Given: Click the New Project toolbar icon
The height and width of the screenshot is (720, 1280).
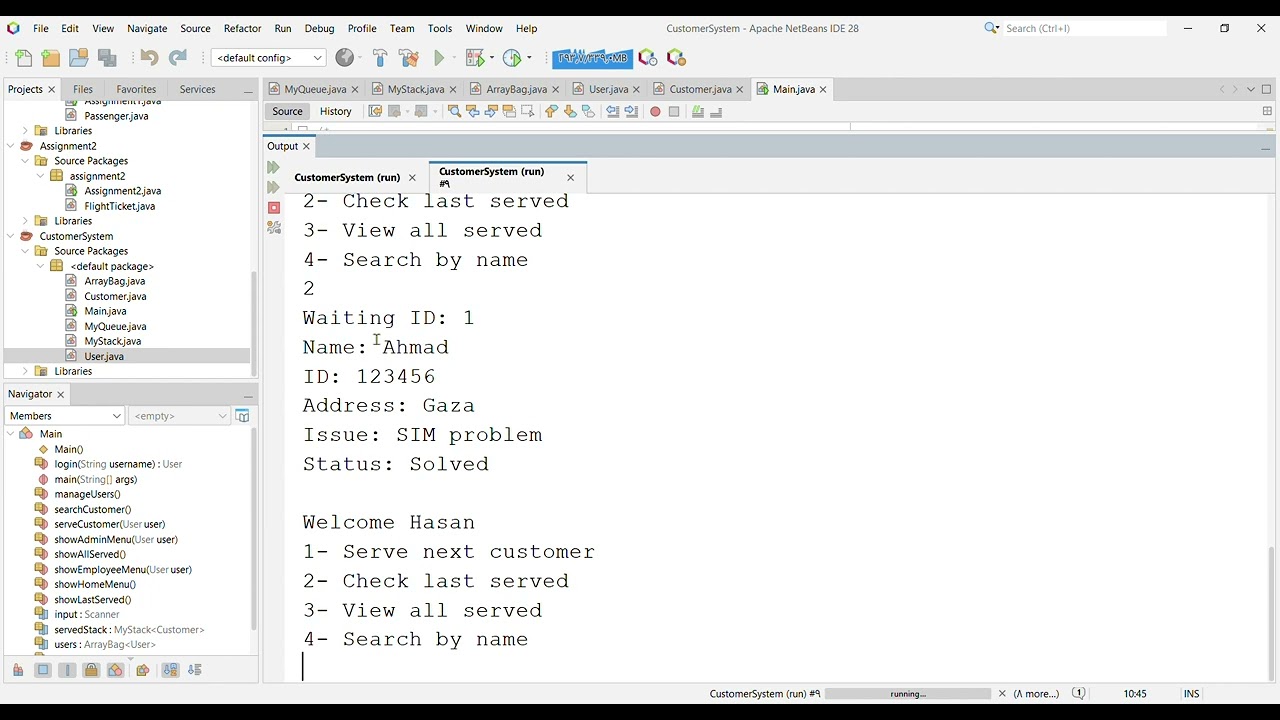Looking at the screenshot, I should 51,58.
